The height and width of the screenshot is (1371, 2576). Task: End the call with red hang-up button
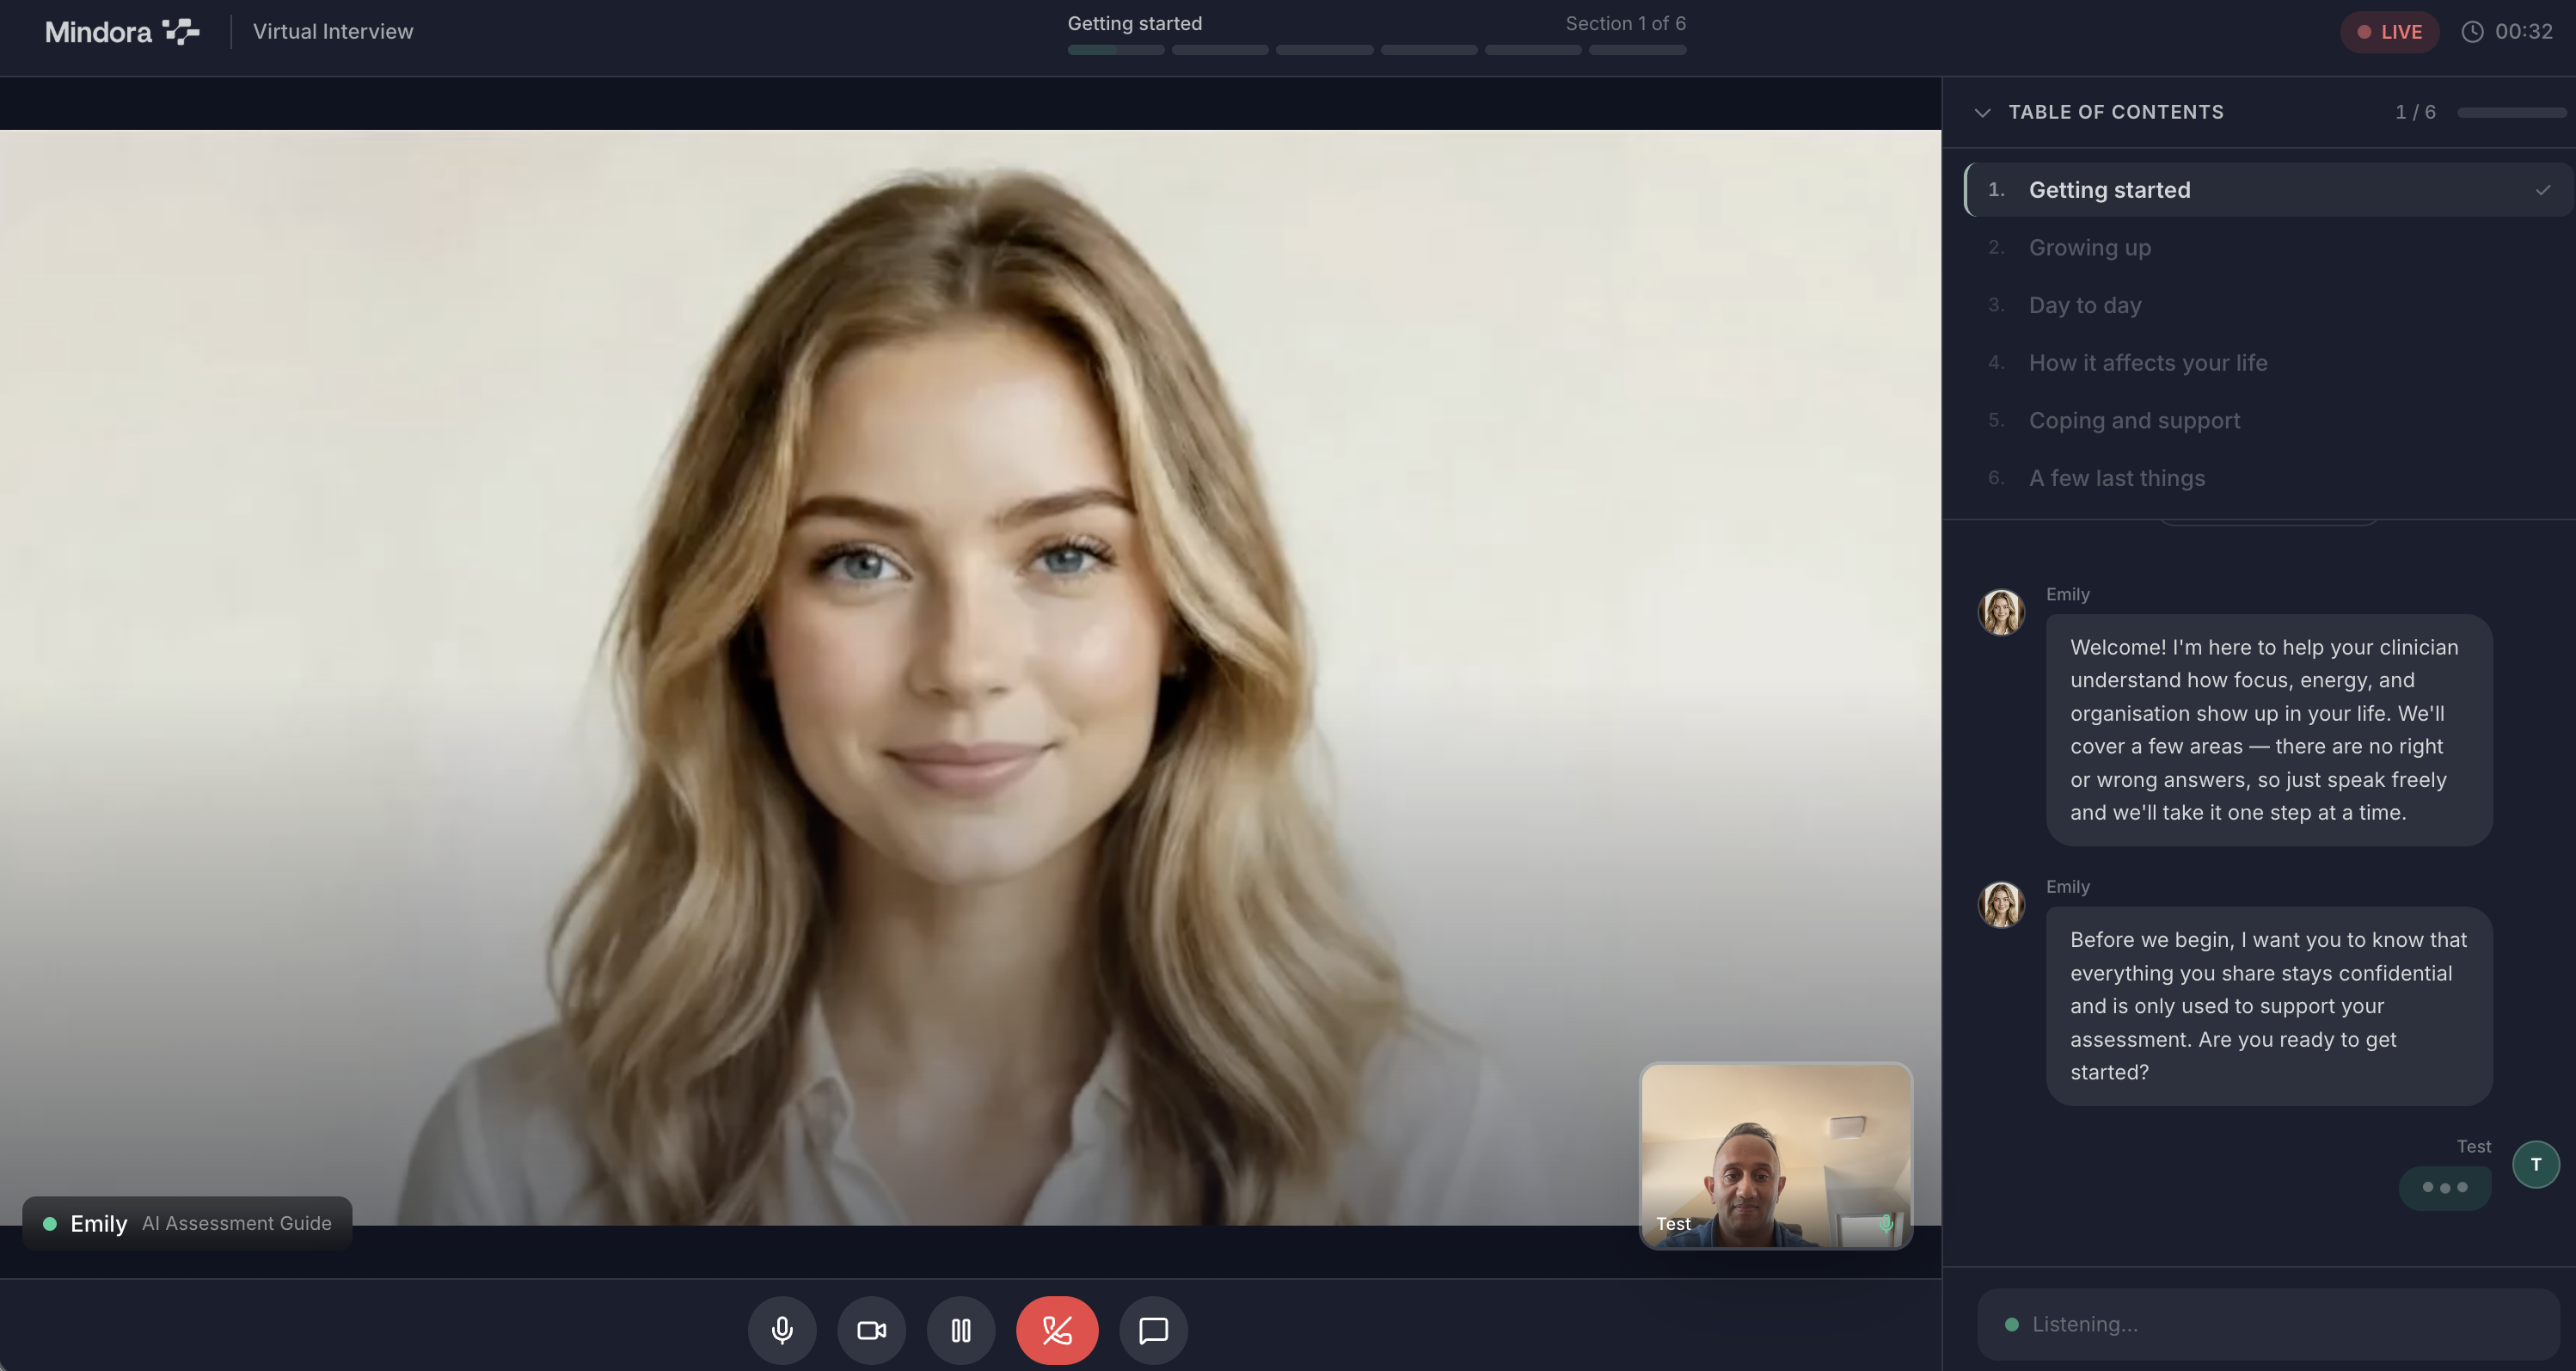pos(1057,1330)
